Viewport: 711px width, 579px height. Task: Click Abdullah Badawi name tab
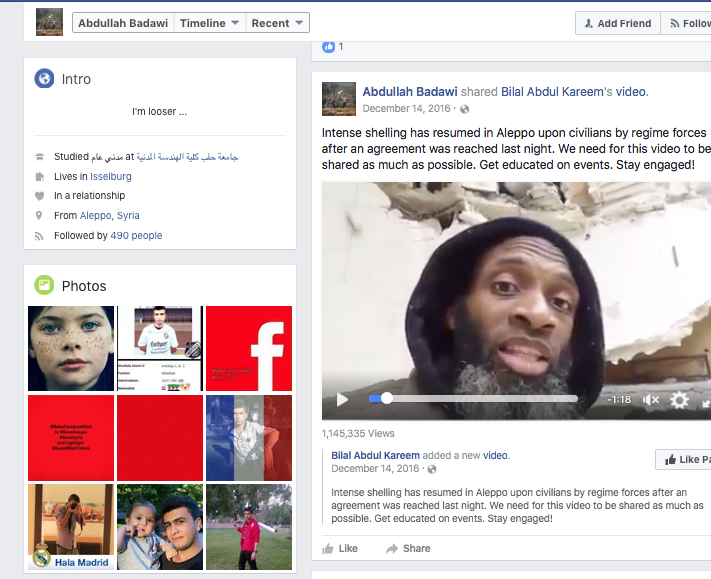pyautogui.click(x=123, y=23)
